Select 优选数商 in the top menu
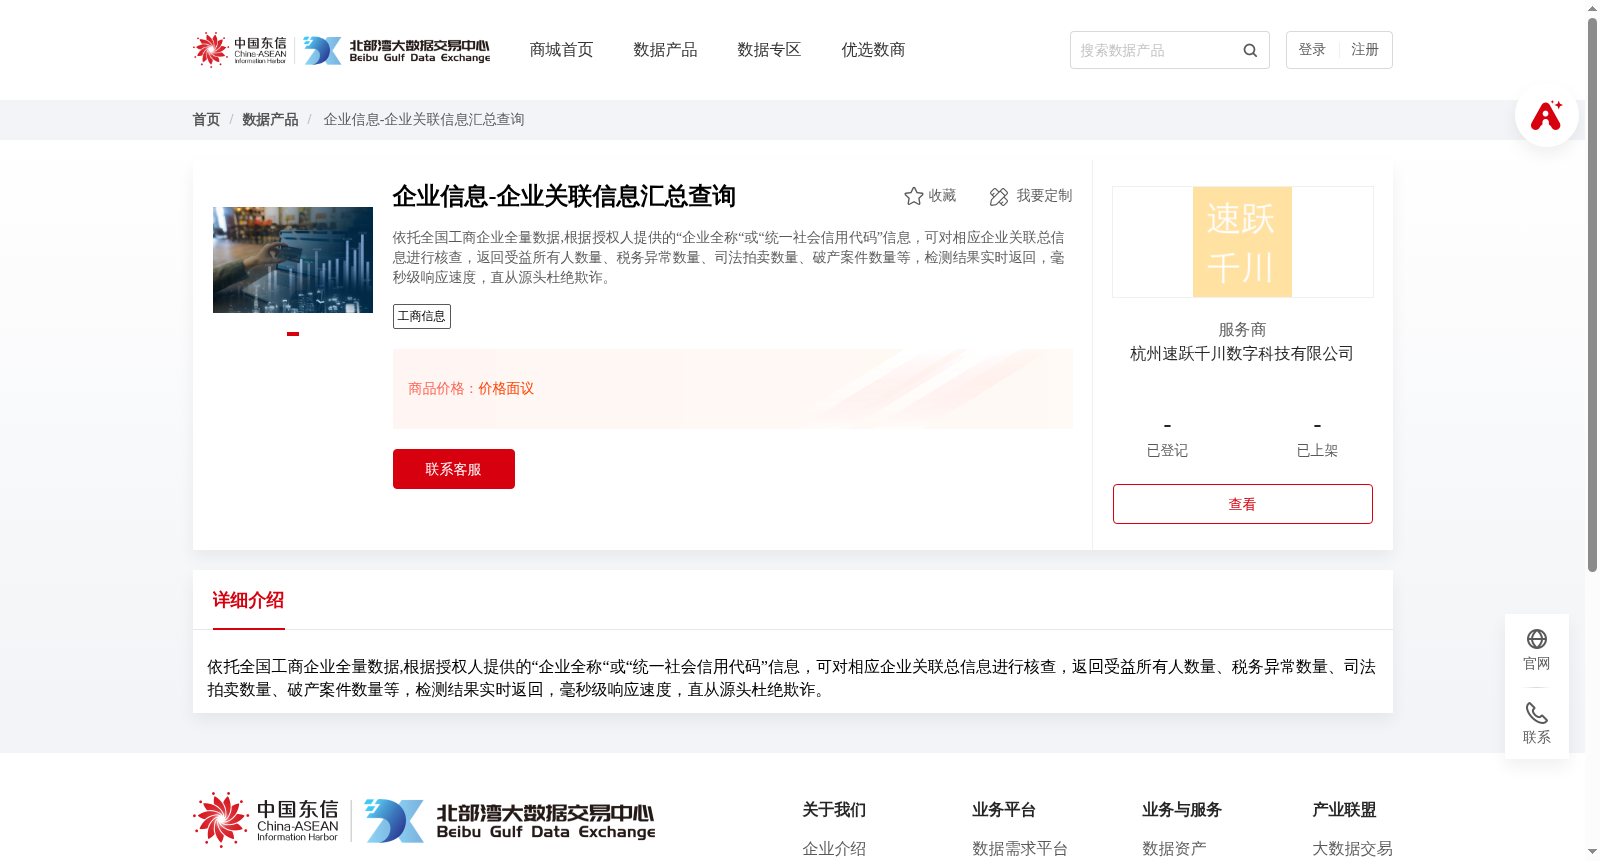The image size is (1600, 861). (x=873, y=50)
